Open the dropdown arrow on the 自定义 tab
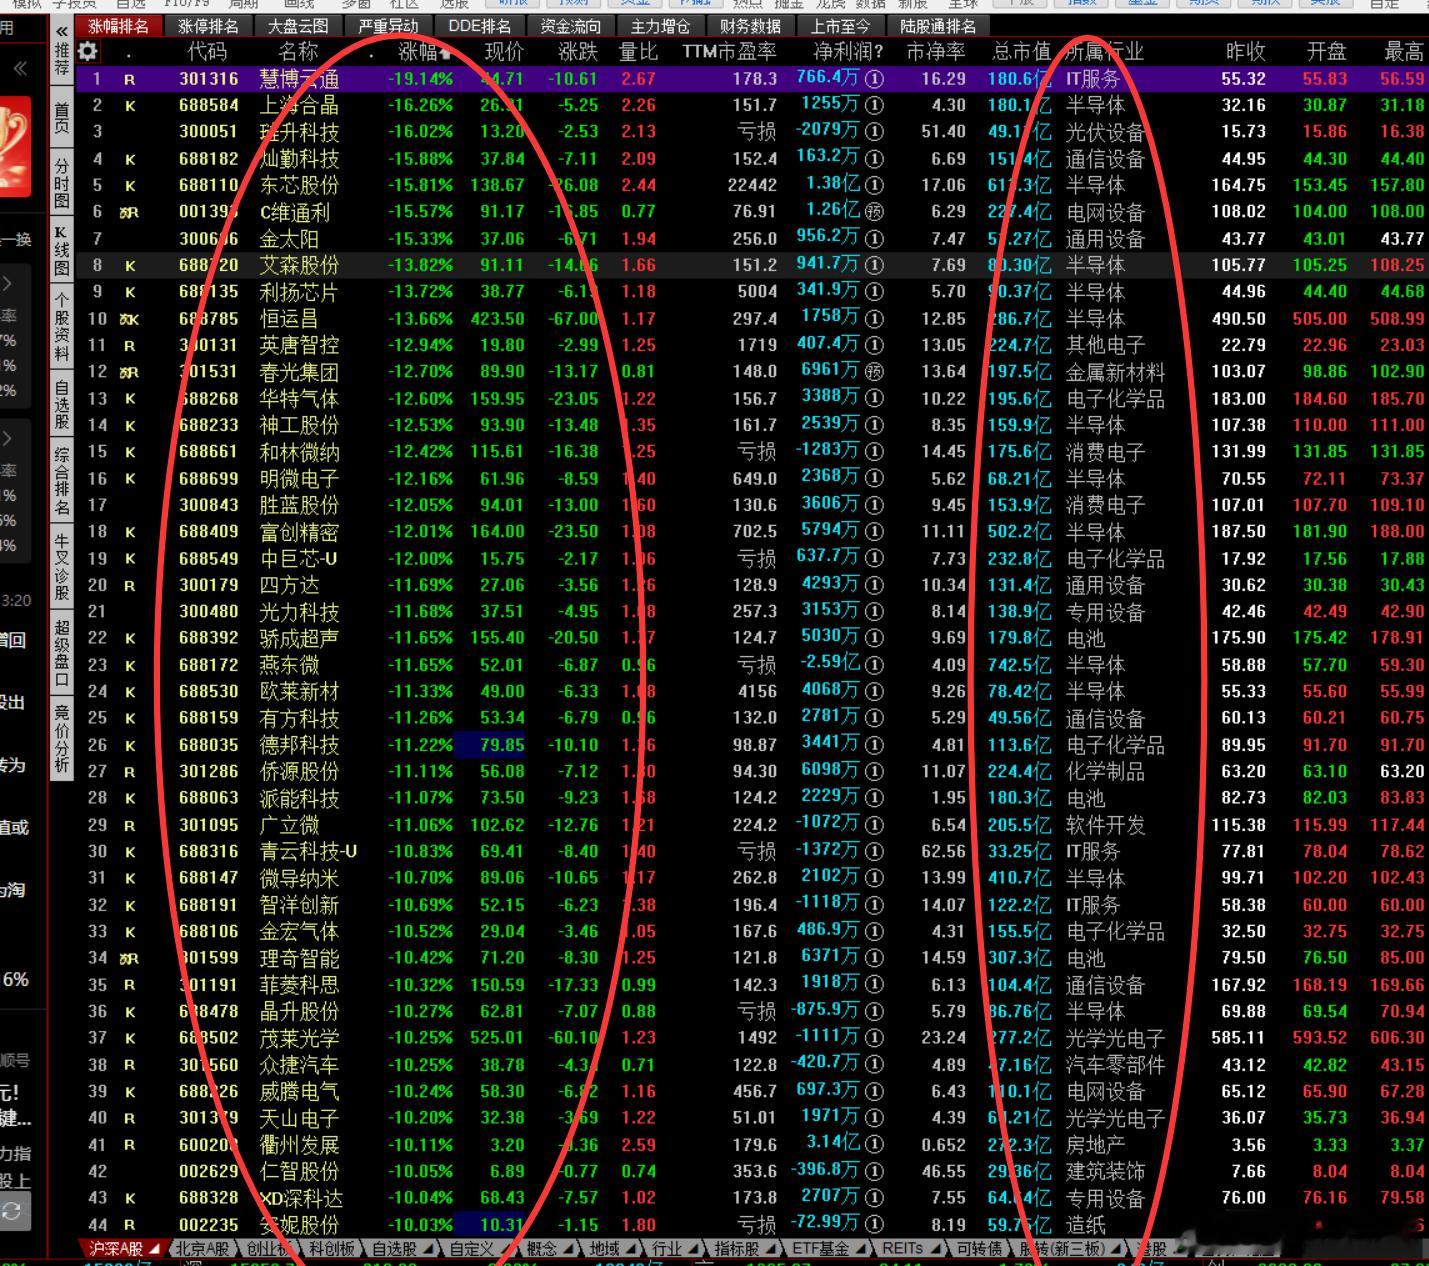Image resolution: width=1429 pixels, height=1266 pixels. coord(509,1249)
